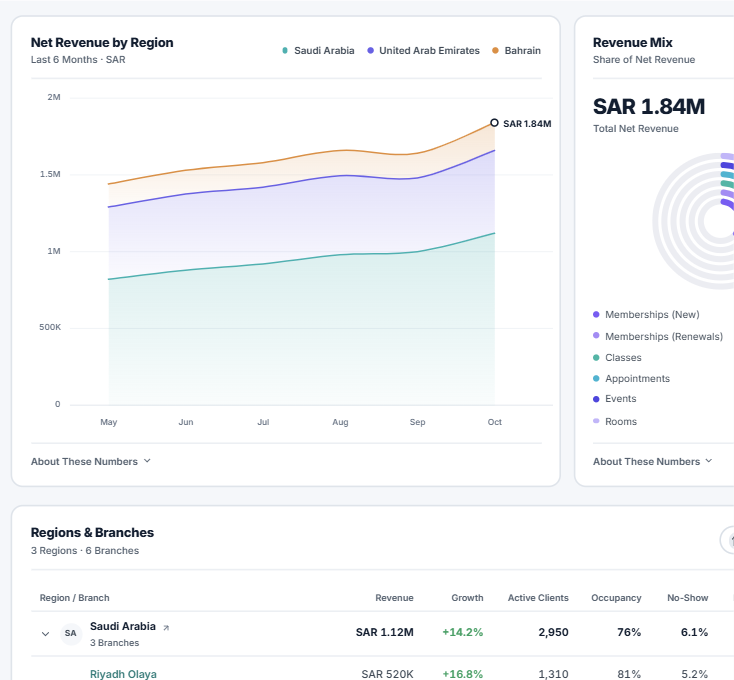
Task: Click 3 Branches under Saudi Arabia
Action: 114,643
